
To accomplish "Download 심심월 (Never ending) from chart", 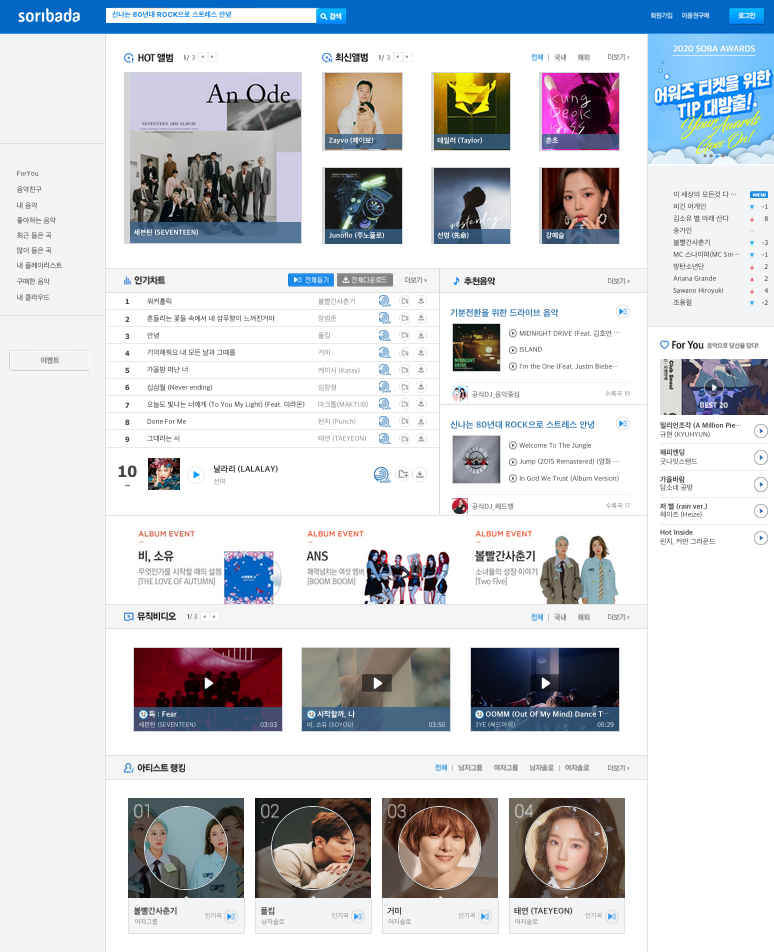I will click(x=421, y=387).
